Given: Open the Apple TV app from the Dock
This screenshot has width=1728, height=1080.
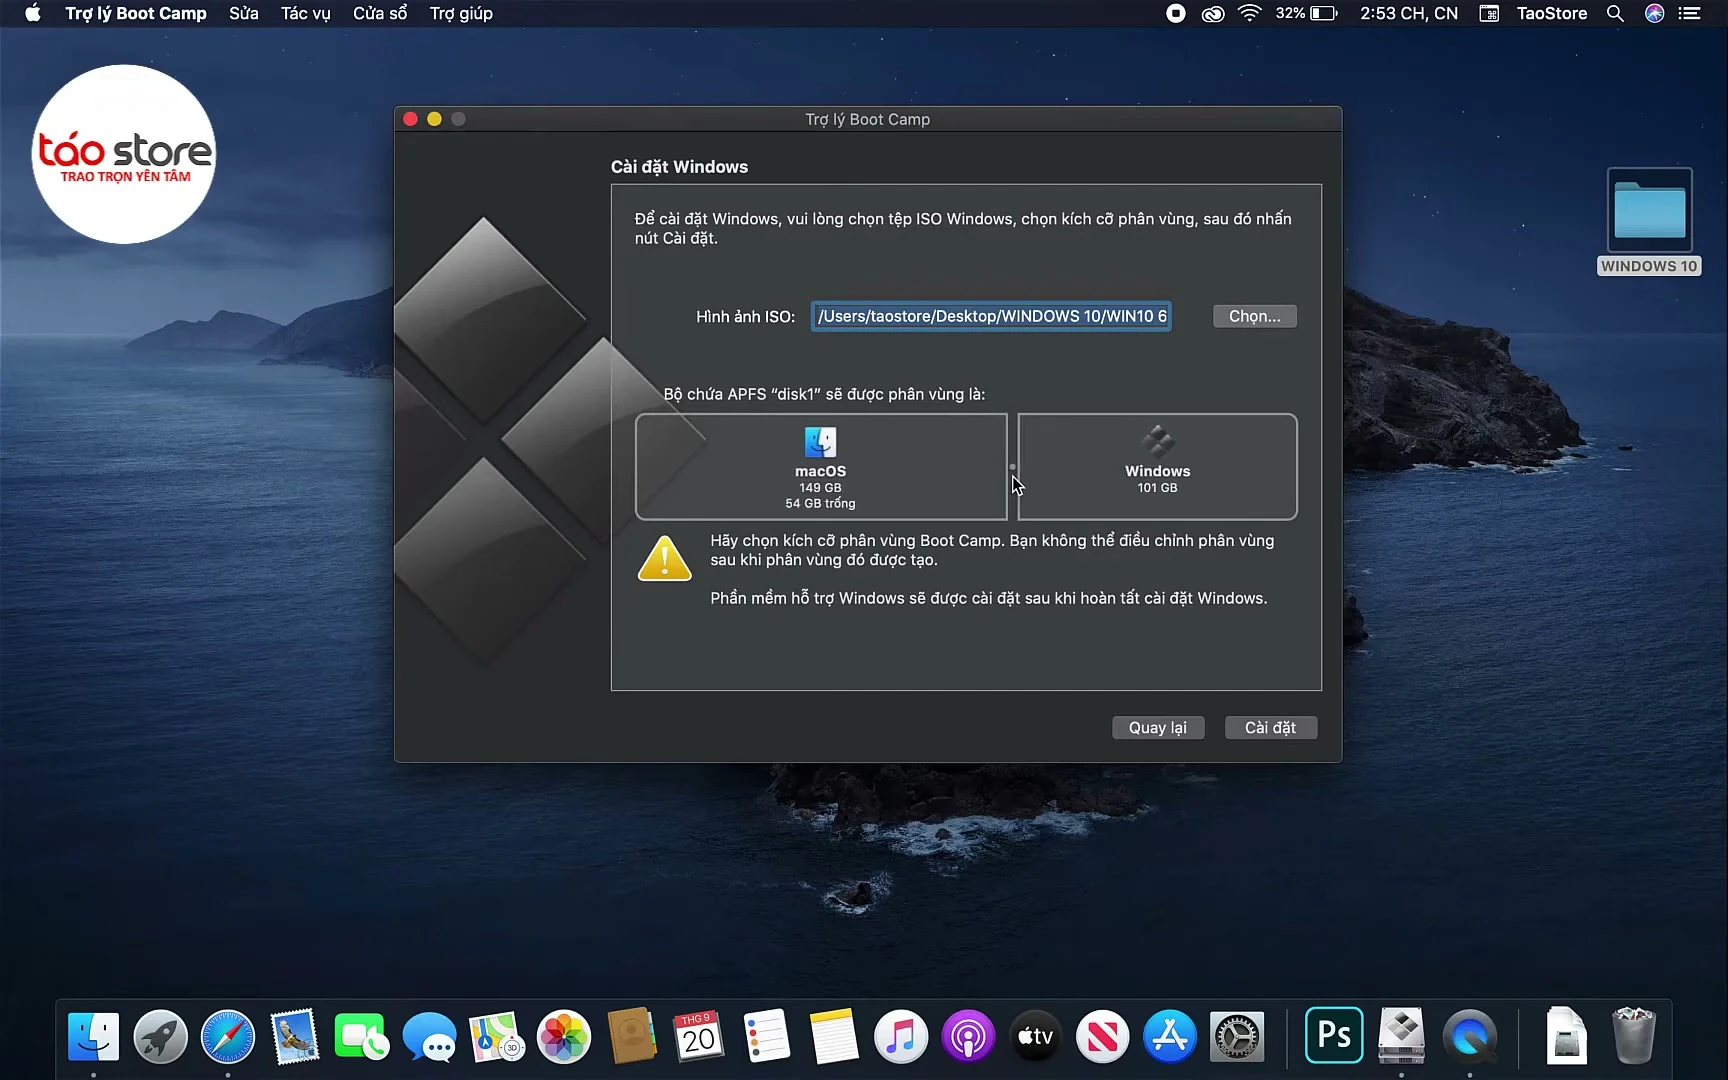Looking at the screenshot, I should [1035, 1036].
